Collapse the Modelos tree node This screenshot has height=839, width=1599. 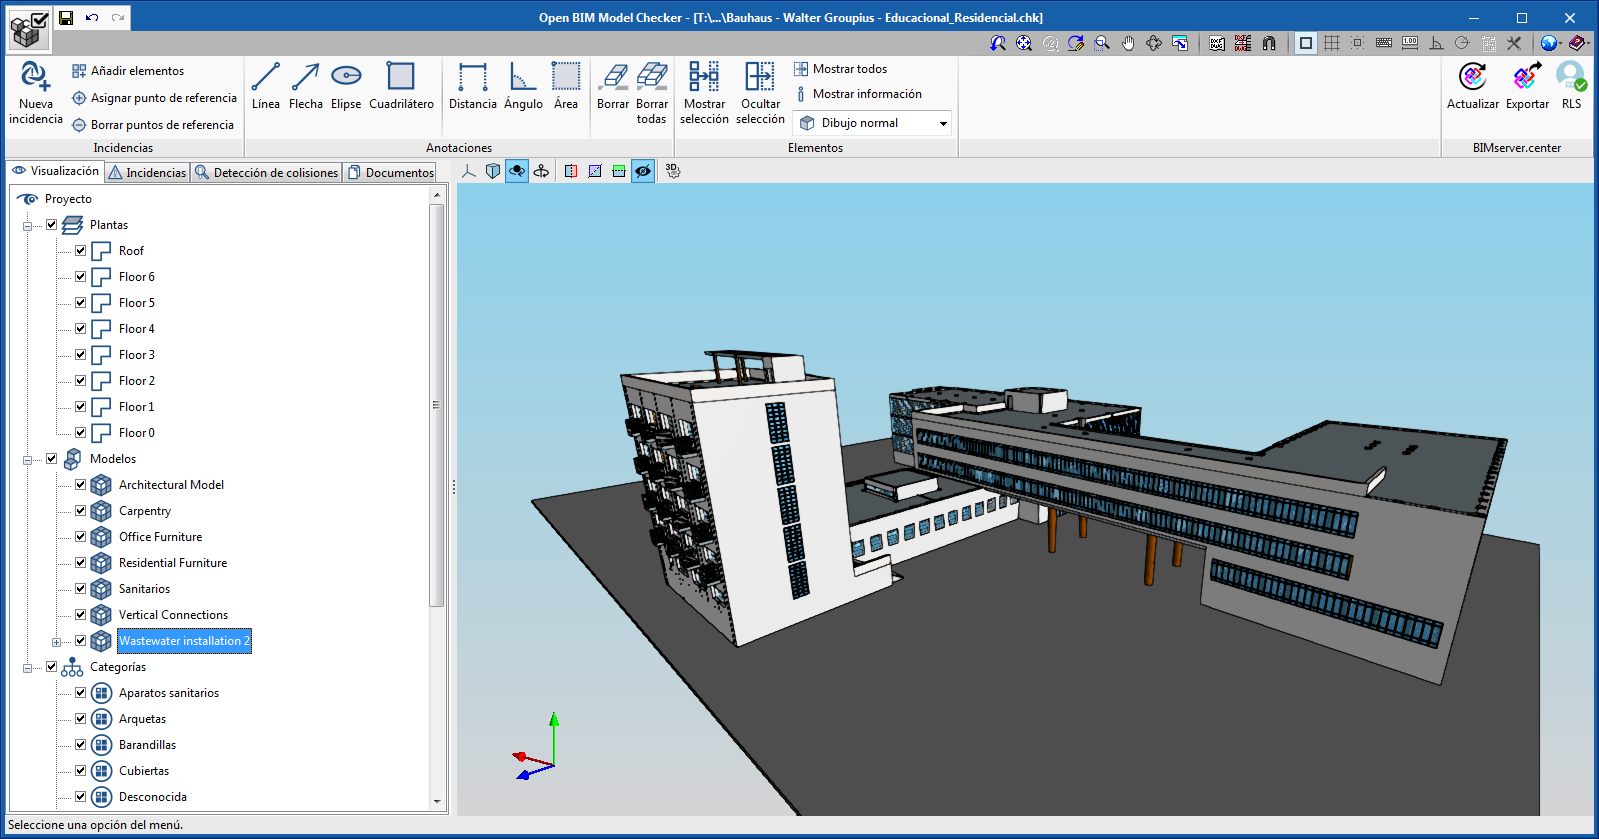[x=28, y=460]
